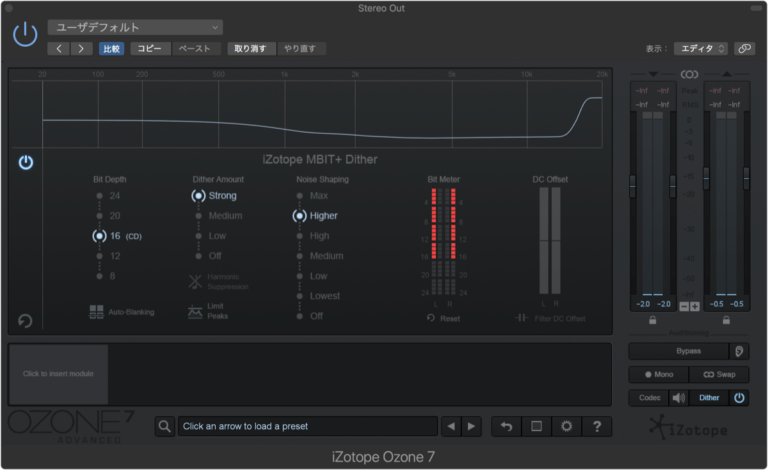Viewport: 768px width, 470px height.
Task: Click the speaker icon beside Codec
Action: click(679, 398)
